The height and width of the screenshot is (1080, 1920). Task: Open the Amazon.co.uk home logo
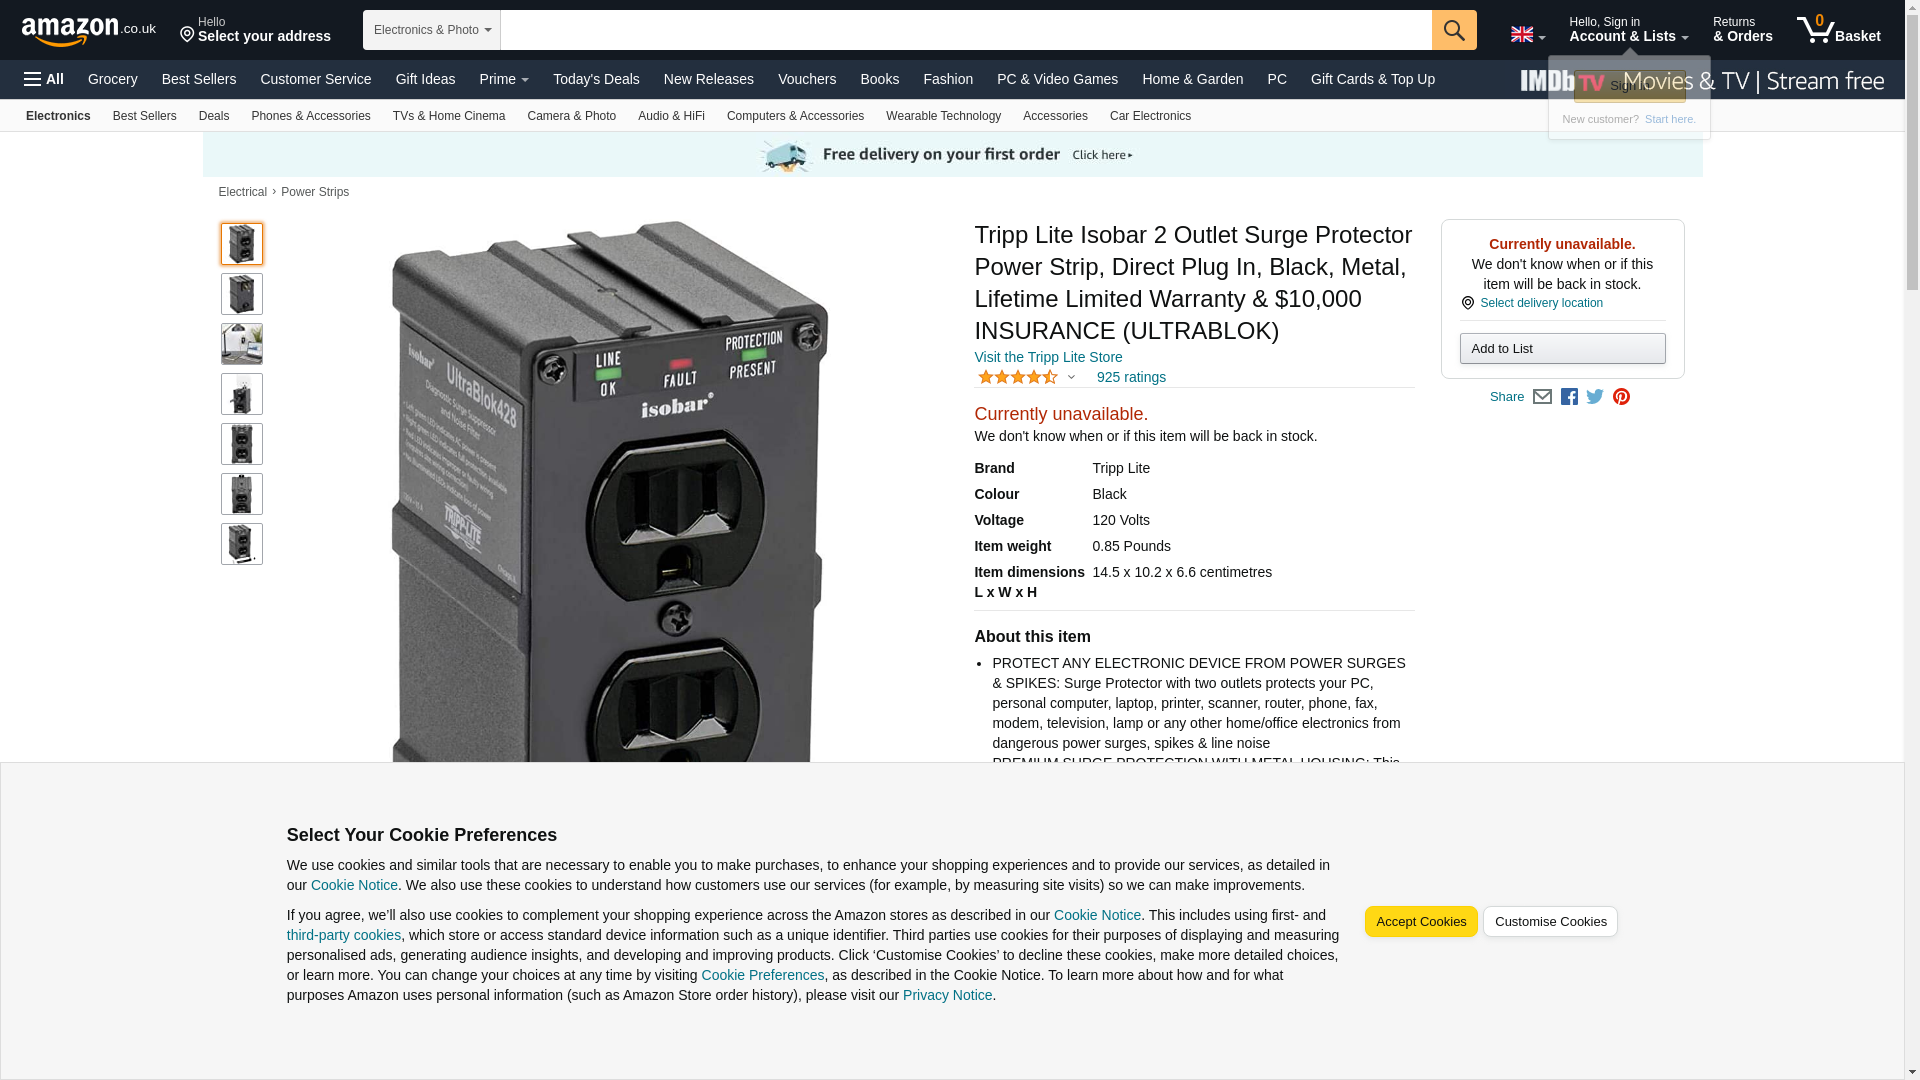click(89, 31)
